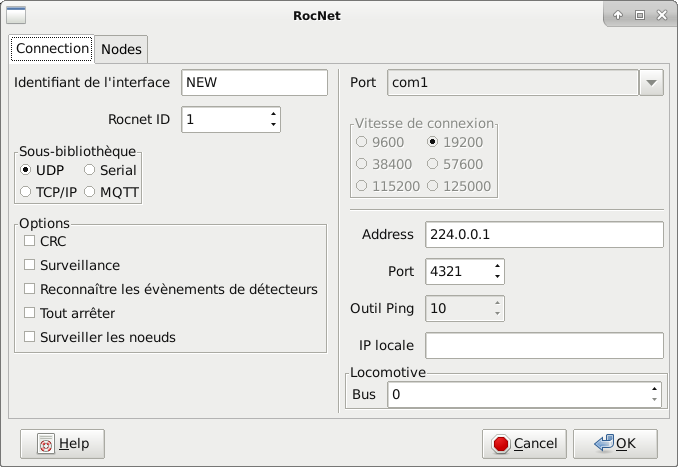Decrease the port 4321 spinner value
The height and width of the screenshot is (467, 678).
point(497,277)
